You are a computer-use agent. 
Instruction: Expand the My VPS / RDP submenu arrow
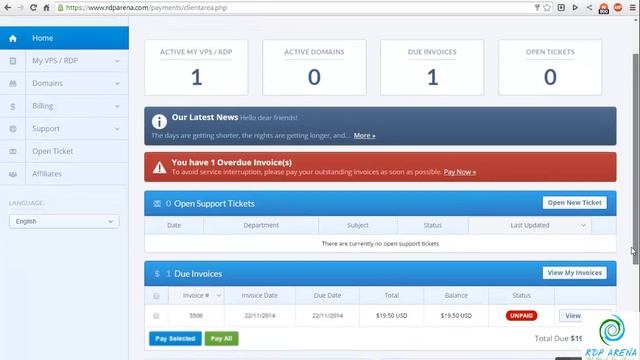[x=117, y=61]
